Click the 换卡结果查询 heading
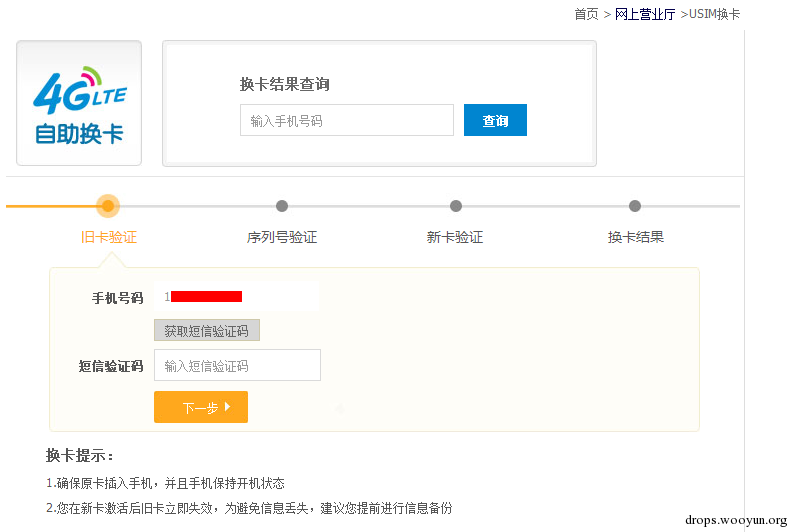 click(285, 84)
